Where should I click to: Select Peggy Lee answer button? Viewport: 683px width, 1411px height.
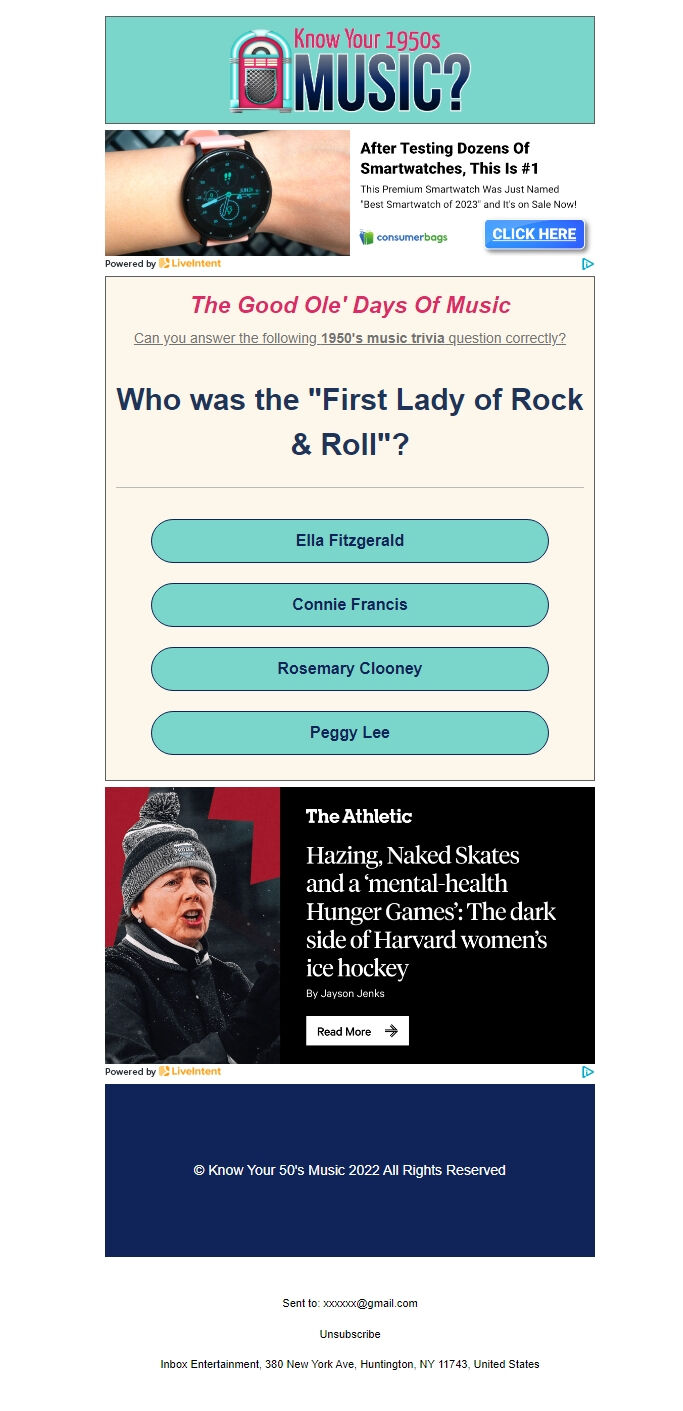click(x=350, y=733)
